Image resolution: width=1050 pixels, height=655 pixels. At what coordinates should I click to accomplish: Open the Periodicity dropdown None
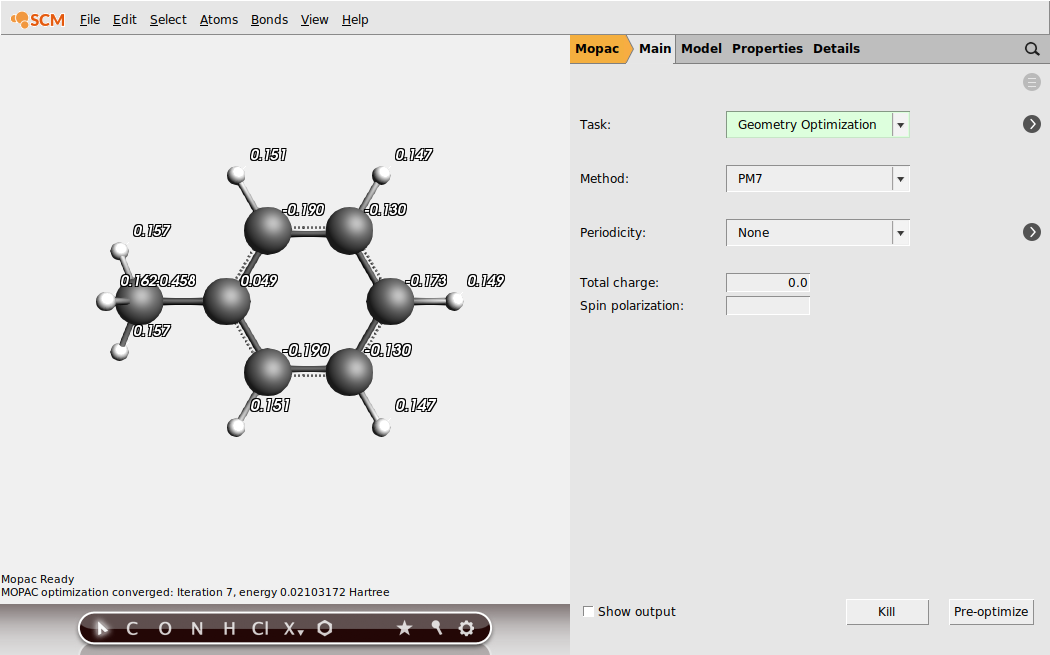coord(818,232)
